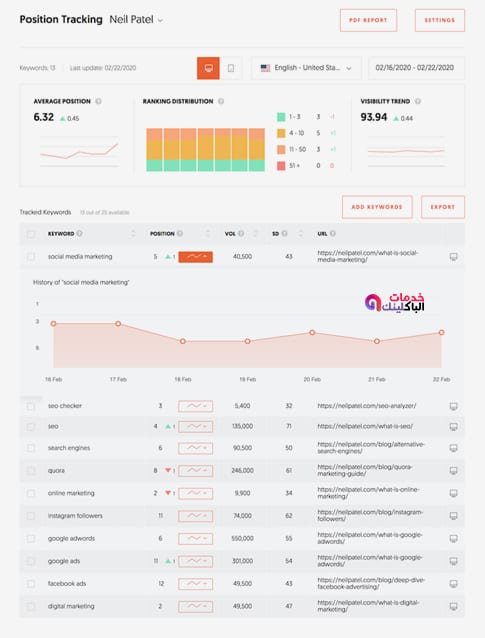Click info icon beside VOL column header
485x638 pixels.
pos(241,234)
